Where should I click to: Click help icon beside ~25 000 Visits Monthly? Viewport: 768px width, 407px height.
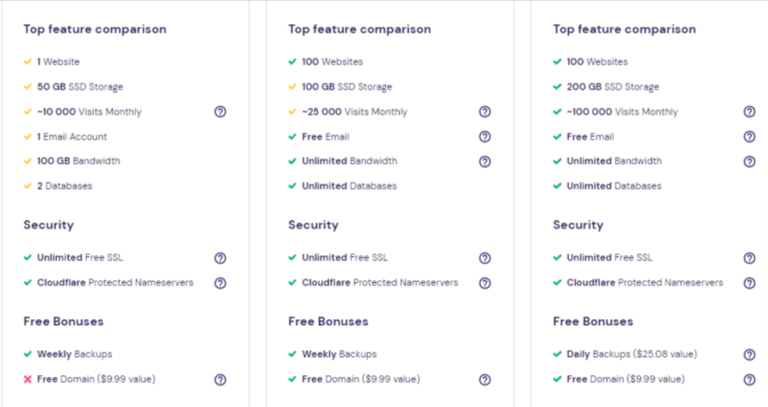[x=485, y=112]
